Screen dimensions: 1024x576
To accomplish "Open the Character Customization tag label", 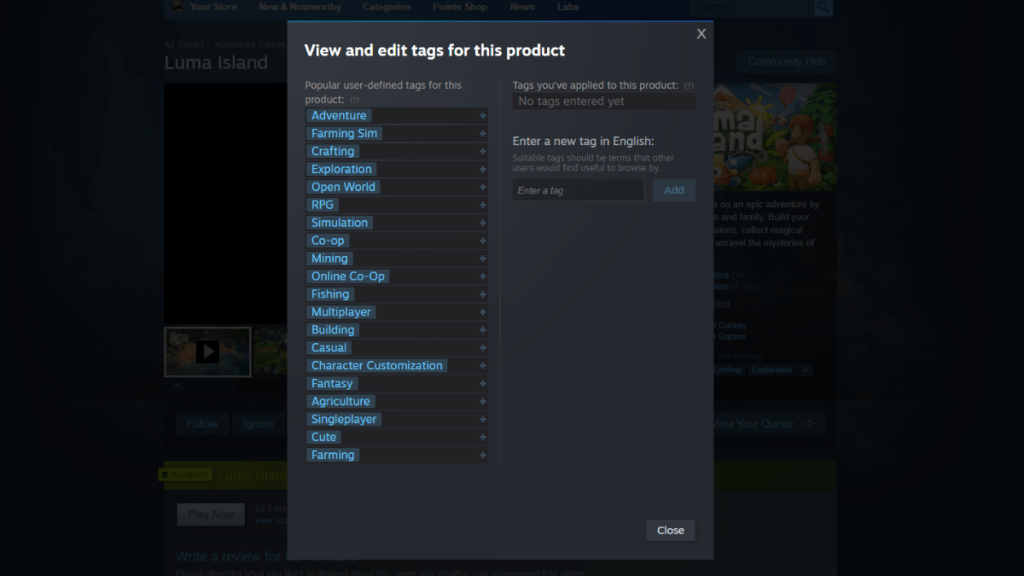I will (377, 366).
